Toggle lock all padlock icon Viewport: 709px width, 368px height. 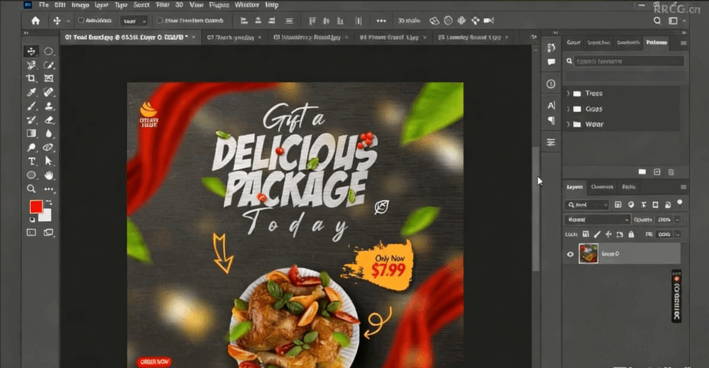pos(631,234)
